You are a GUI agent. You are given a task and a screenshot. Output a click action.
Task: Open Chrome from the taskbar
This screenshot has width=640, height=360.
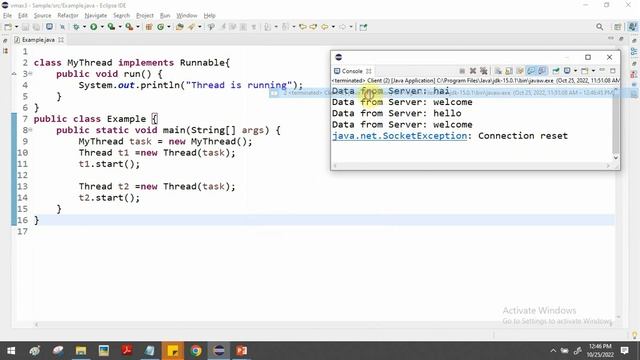point(196,351)
